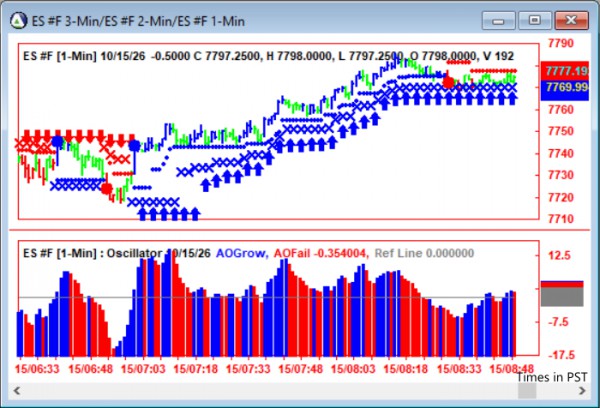
Task: Click the 15/06:33 time axis label
Action: [x=38, y=369]
